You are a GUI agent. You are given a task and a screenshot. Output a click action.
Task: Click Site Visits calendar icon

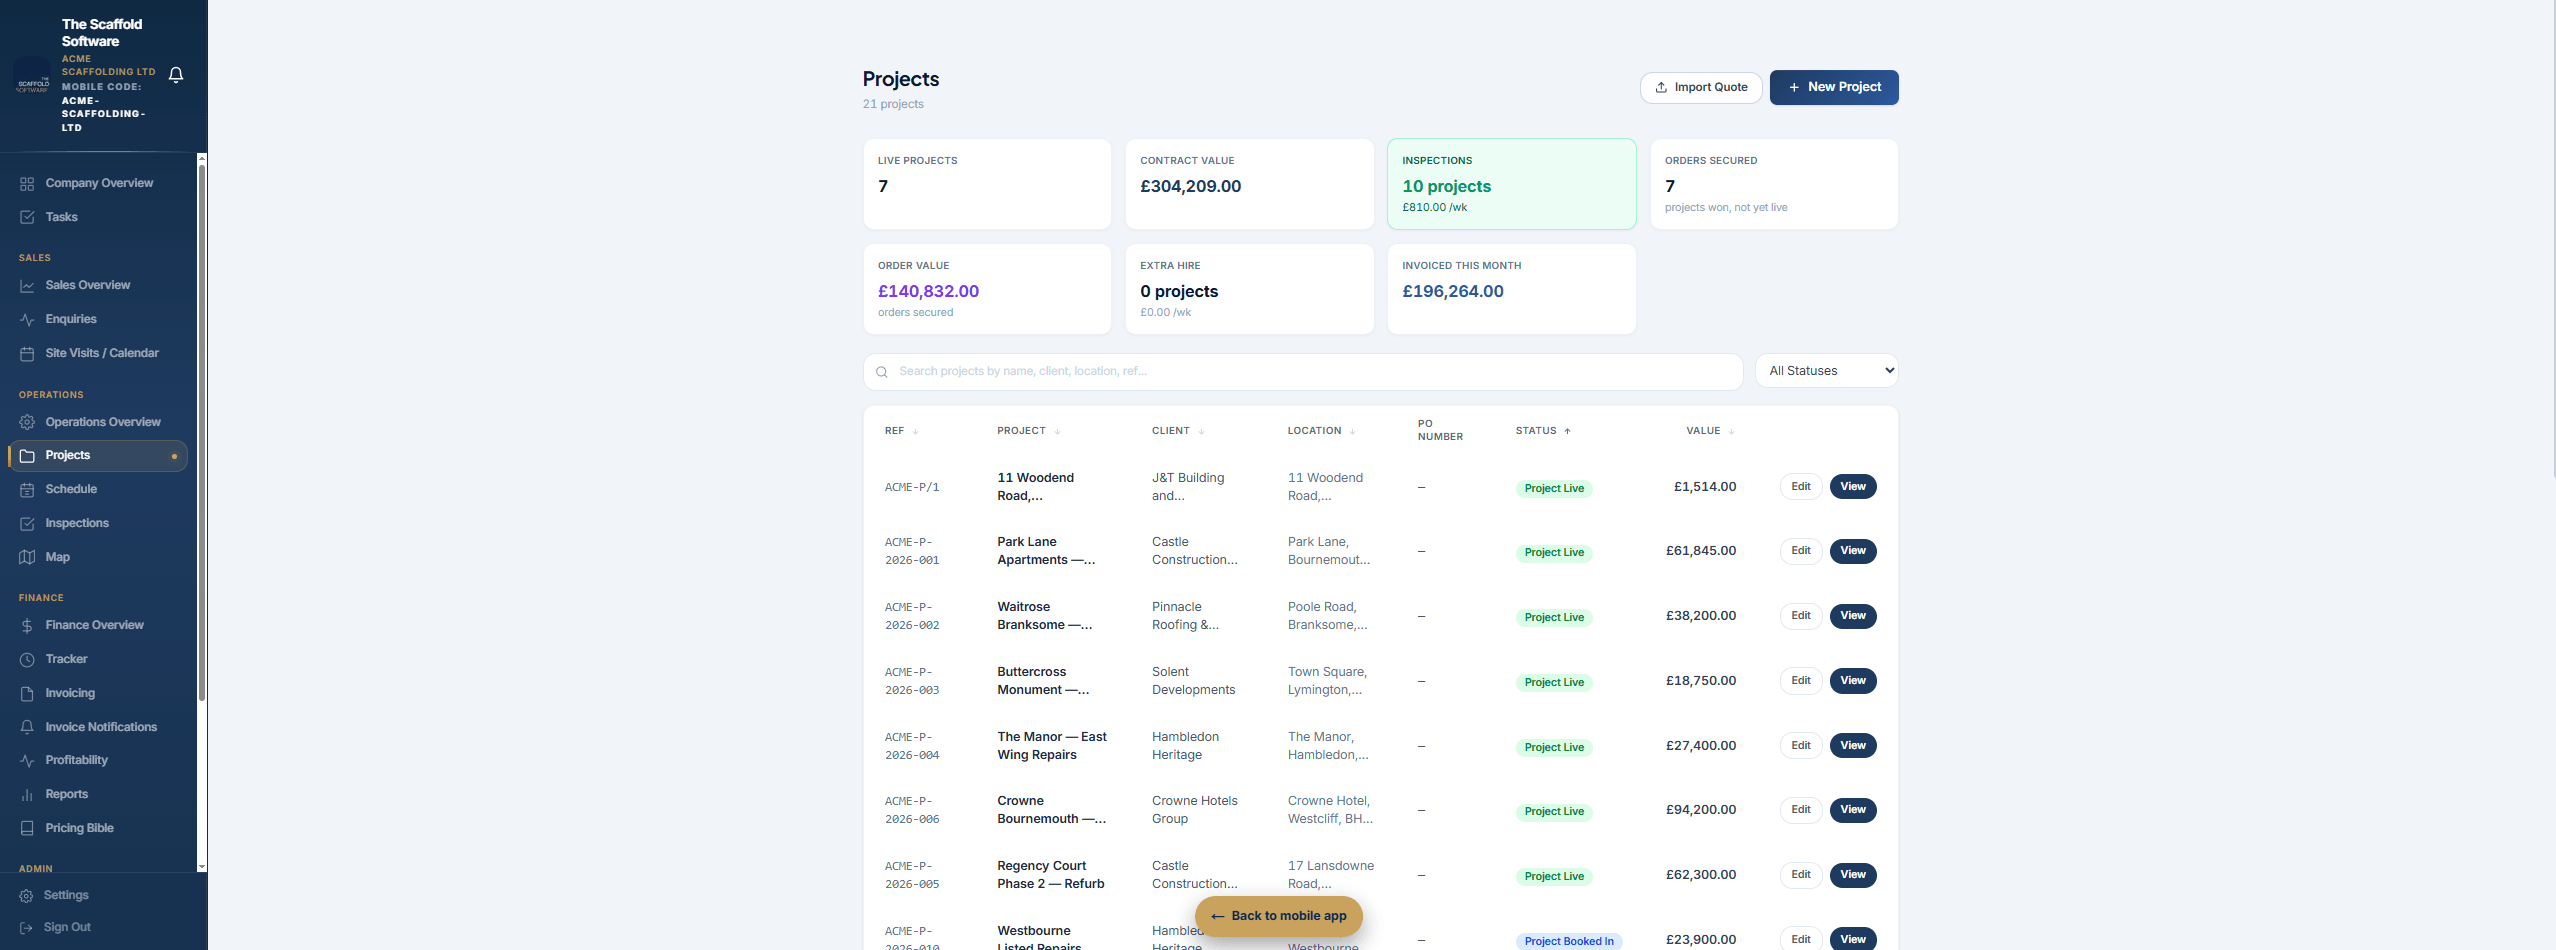[27, 354]
